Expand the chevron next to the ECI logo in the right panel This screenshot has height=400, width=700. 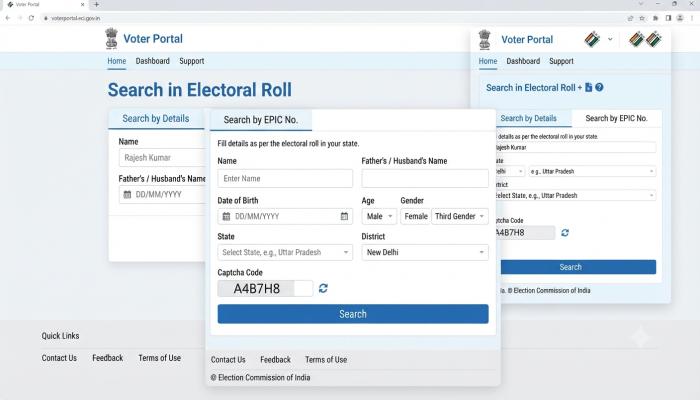(x=610, y=39)
